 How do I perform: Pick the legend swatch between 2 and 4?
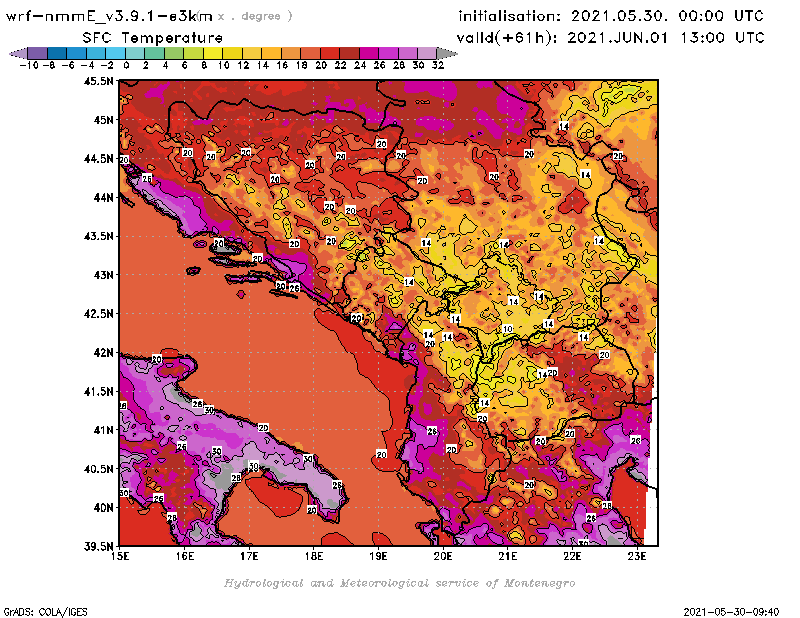154,53
